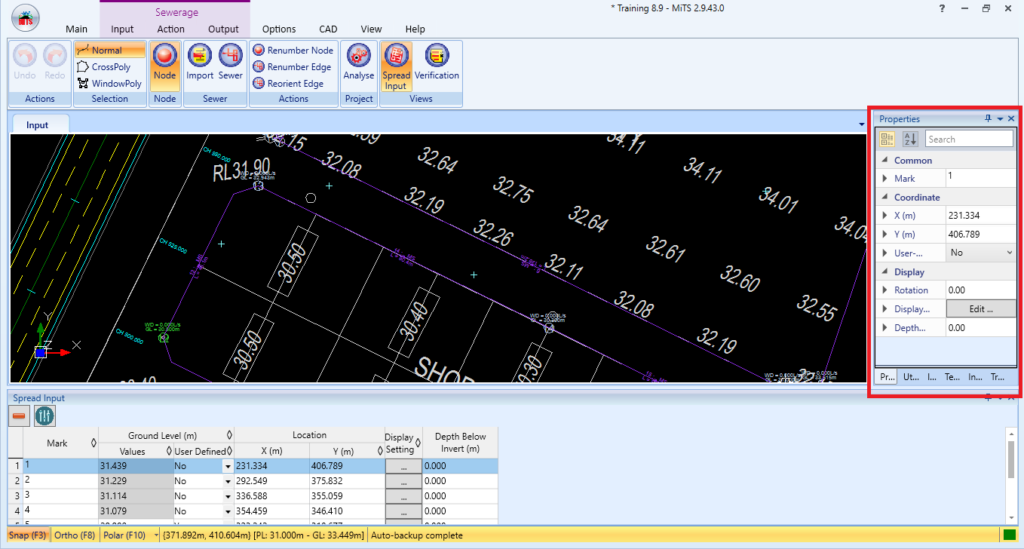The width and height of the screenshot is (1024, 549).
Task: Collapse the Common property group
Action: point(885,160)
